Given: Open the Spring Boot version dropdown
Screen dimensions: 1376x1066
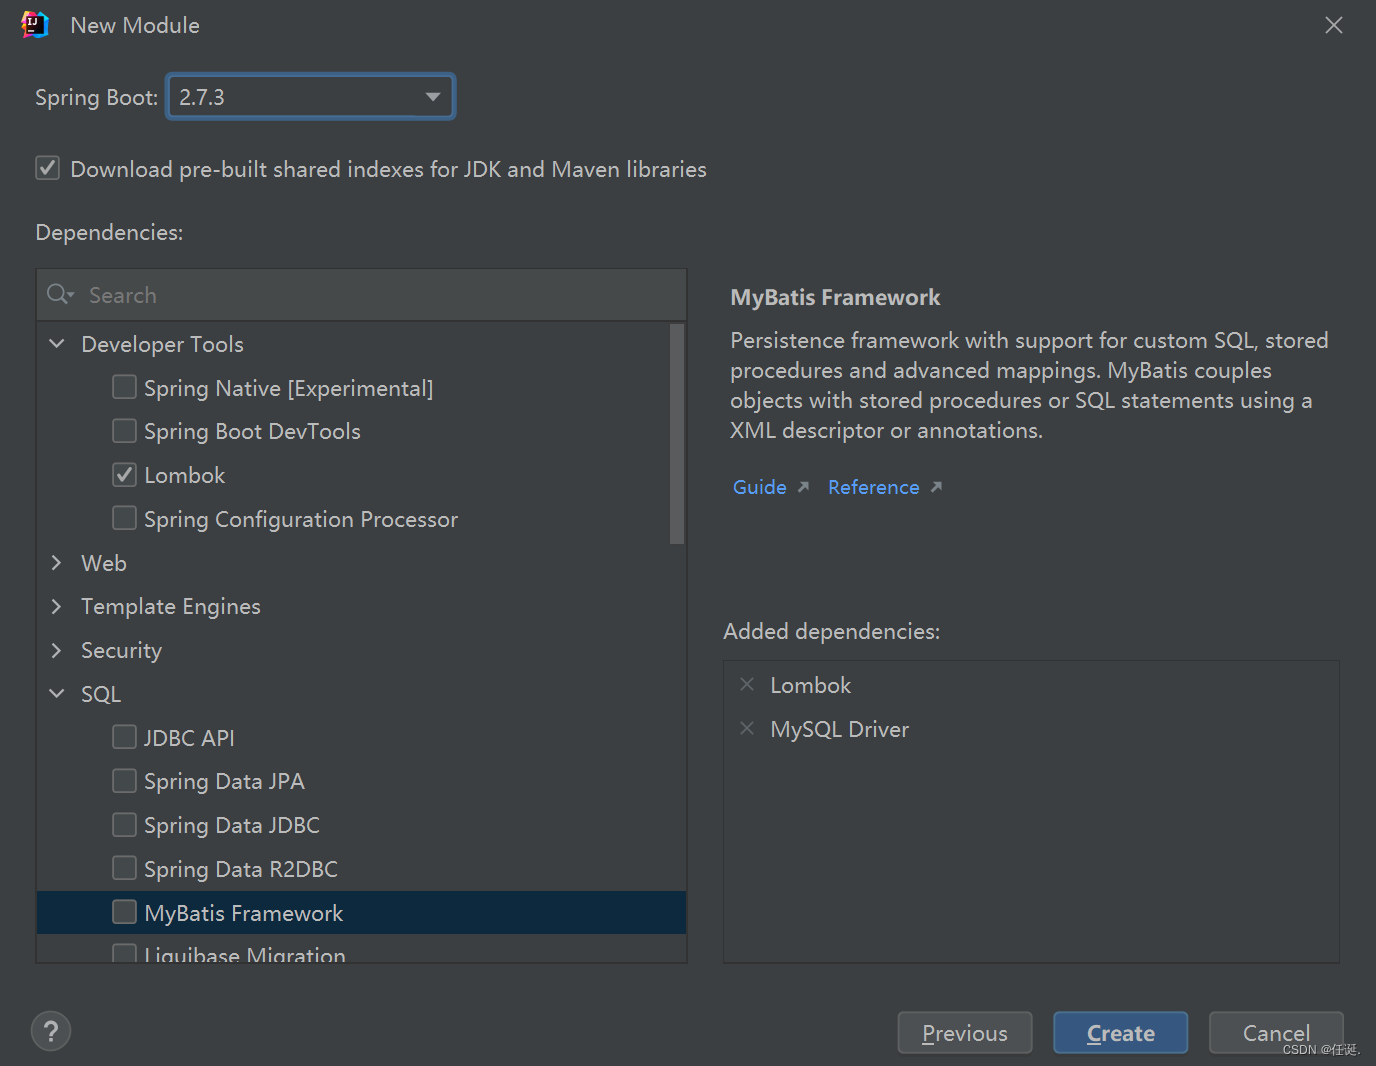Looking at the screenshot, I should (x=311, y=97).
